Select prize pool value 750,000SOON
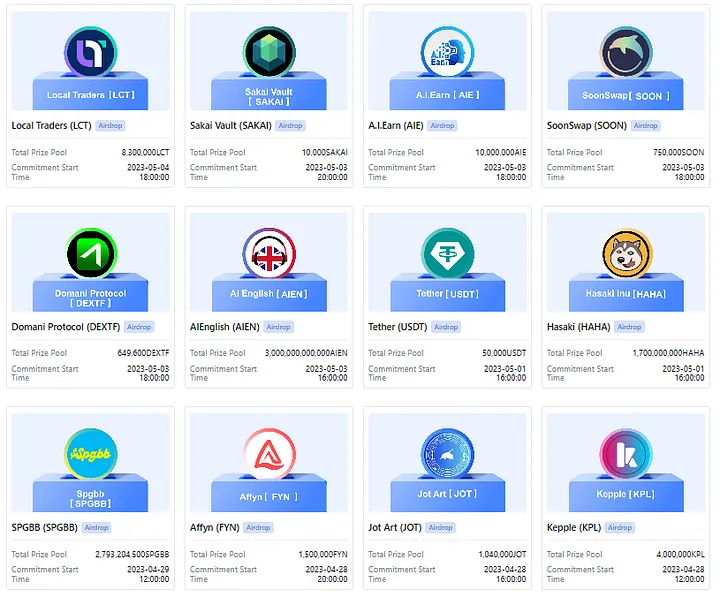The image size is (720, 596). click(679, 152)
